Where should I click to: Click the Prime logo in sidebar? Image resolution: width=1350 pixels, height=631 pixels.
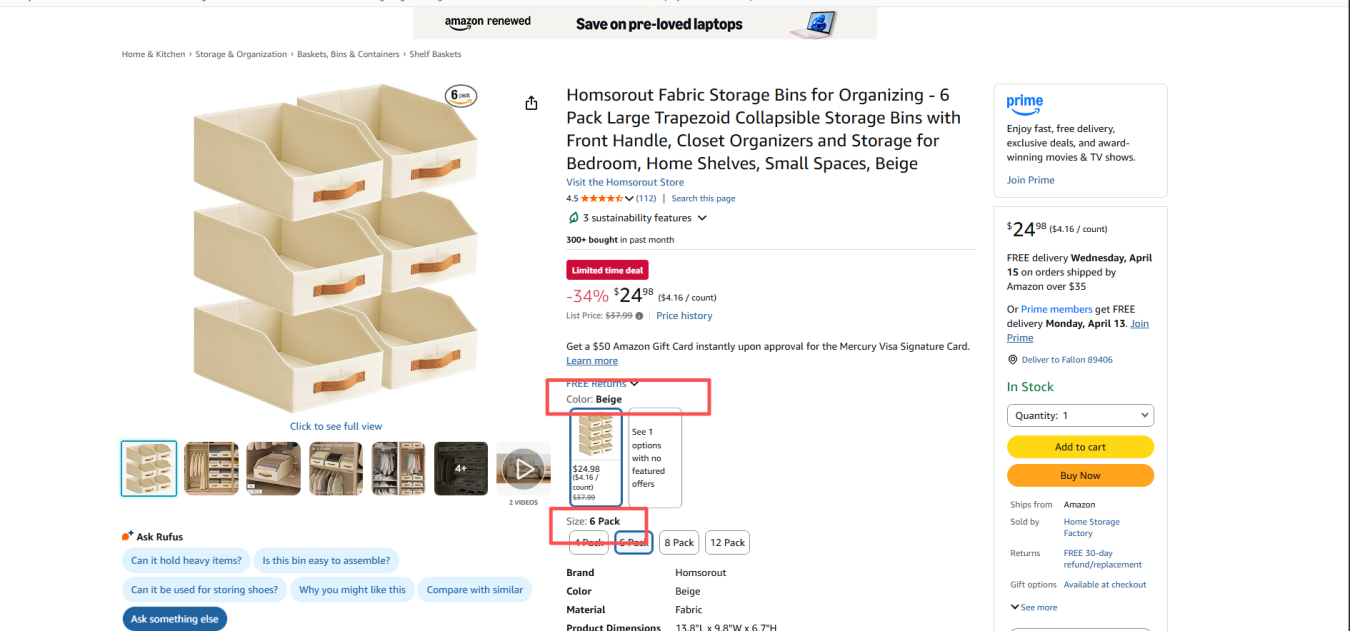pyautogui.click(x=1025, y=101)
